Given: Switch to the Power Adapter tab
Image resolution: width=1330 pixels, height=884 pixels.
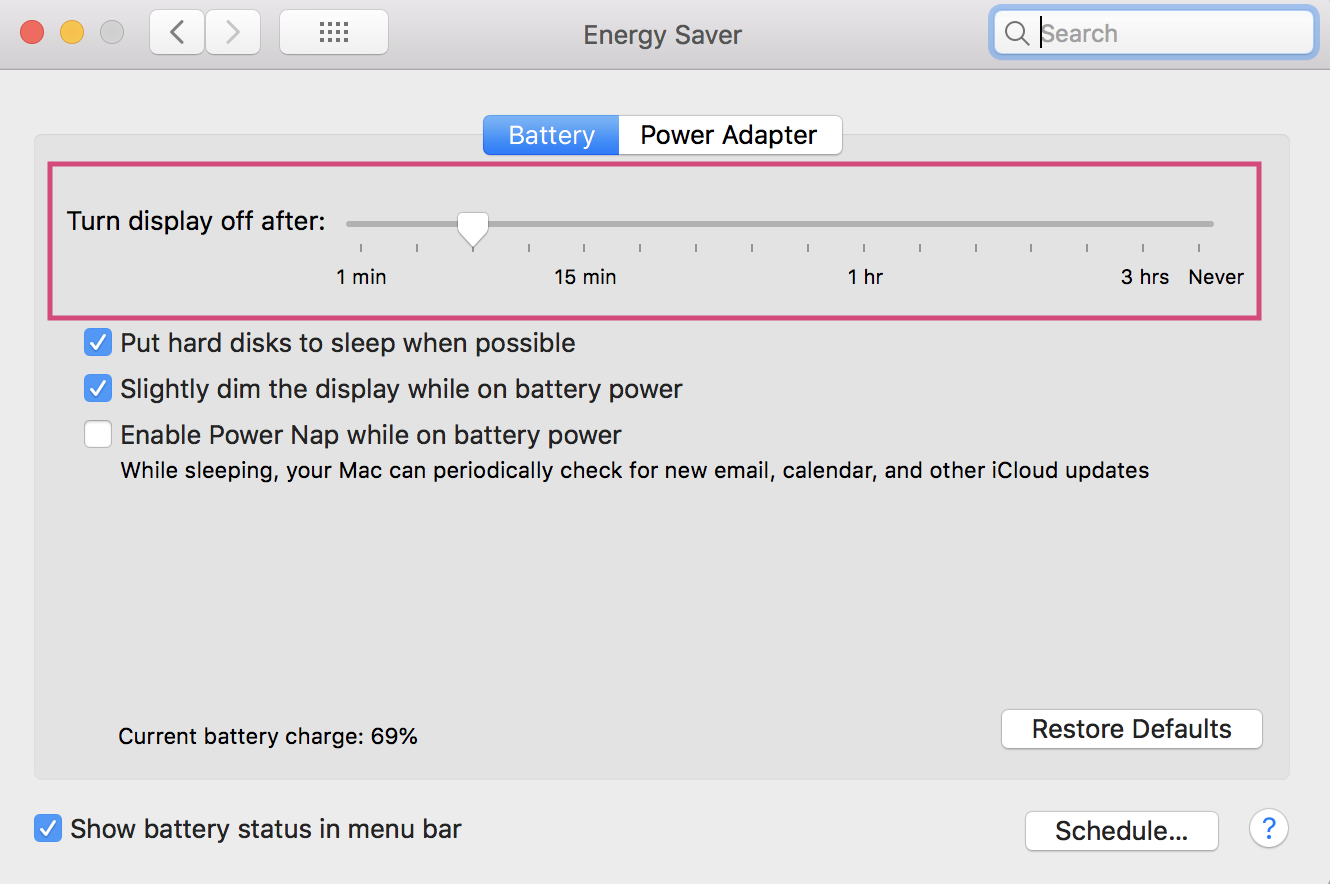Looking at the screenshot, I should pos(729,135).
